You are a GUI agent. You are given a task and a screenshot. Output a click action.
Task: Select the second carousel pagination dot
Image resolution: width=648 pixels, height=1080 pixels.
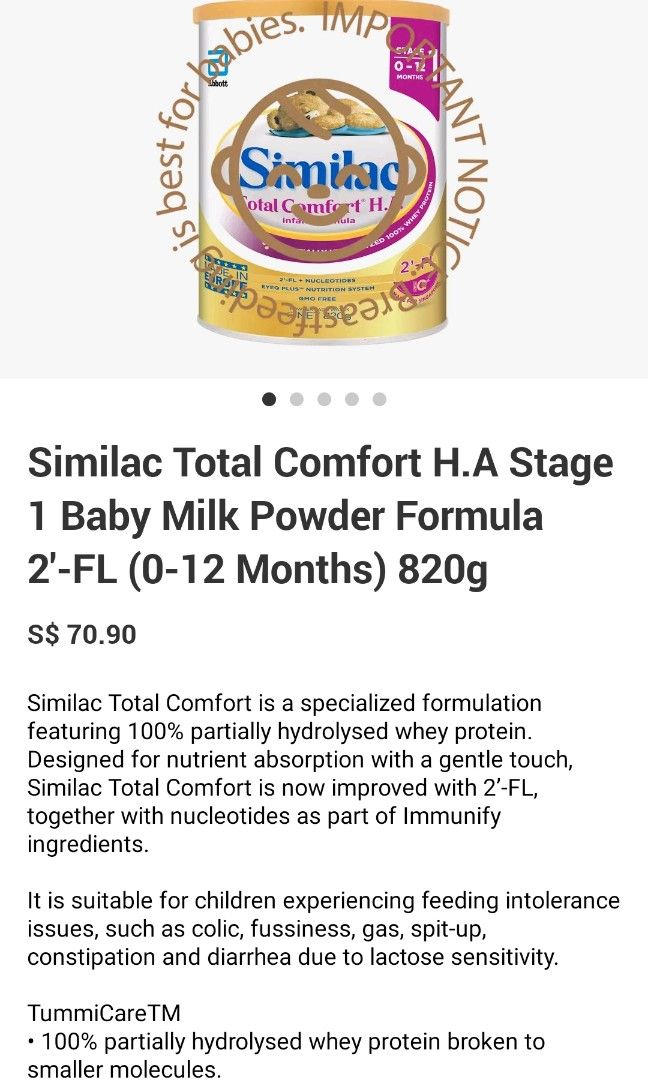(294, 398)
